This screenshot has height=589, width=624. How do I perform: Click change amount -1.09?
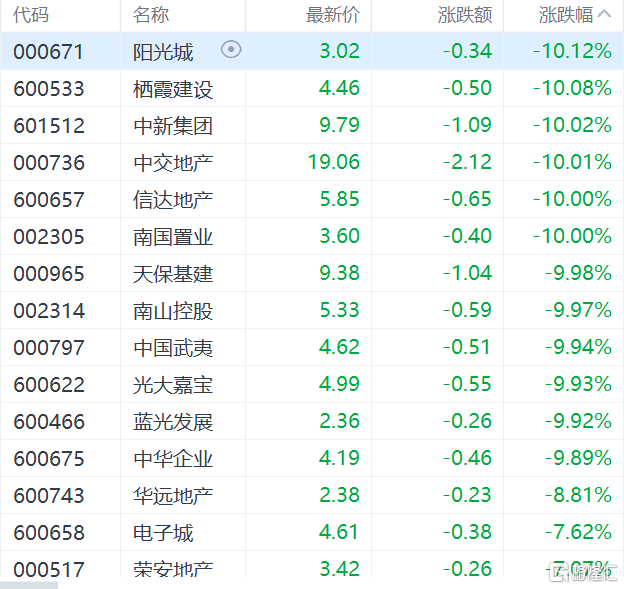pyautogui.click(x=468, y=125)
